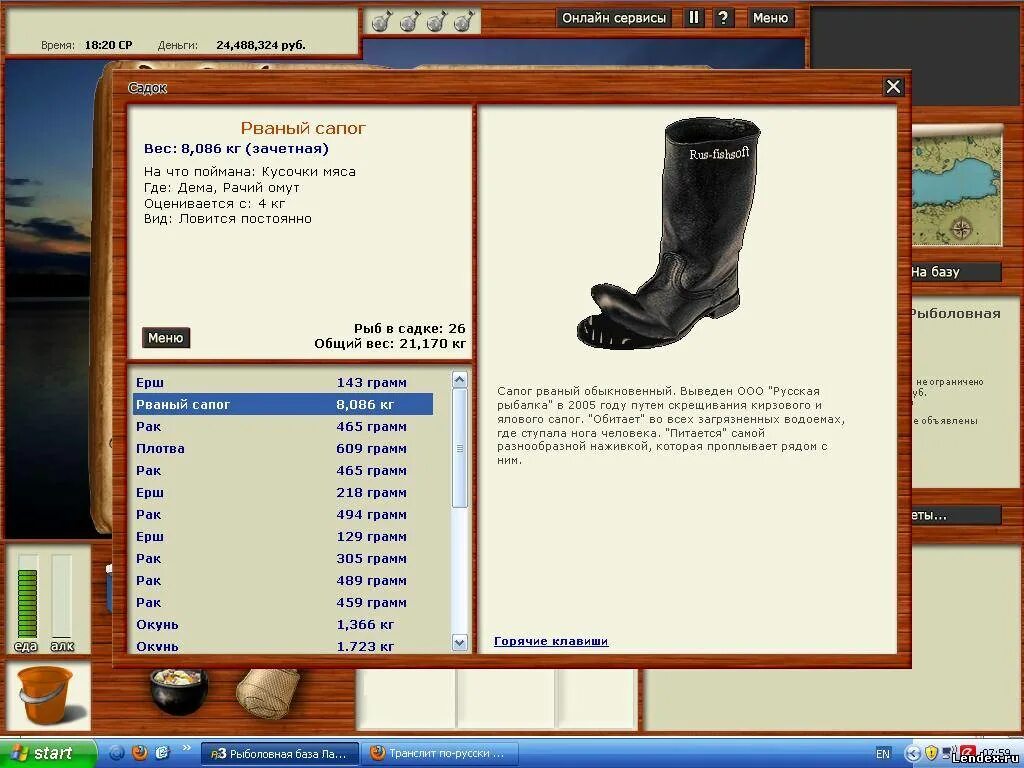Click the Firefox quick launch icon

(140, 752)
